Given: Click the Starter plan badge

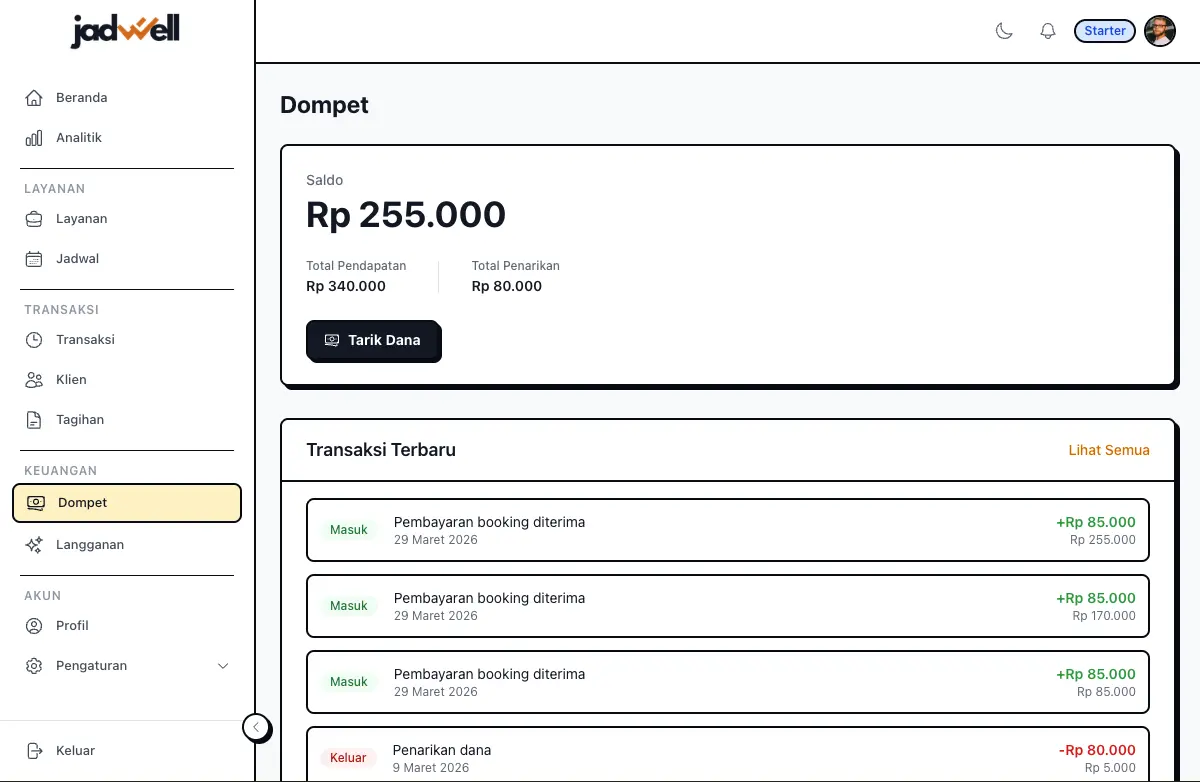Looking at the screenshot, I should click(1105, 31).
